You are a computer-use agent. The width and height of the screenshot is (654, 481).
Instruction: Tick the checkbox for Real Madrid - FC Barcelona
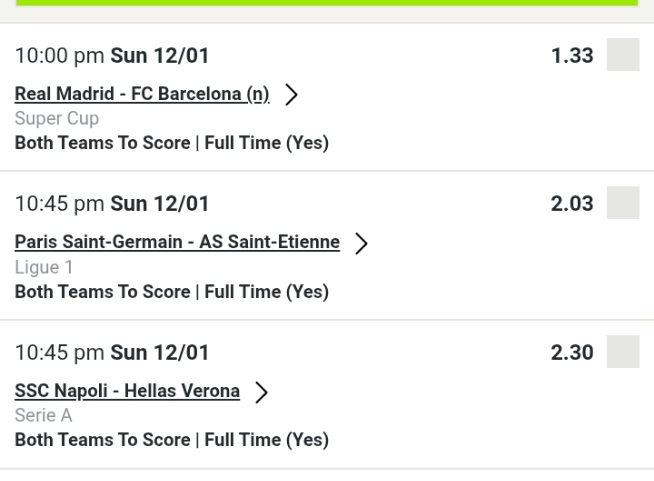coord(623,55)
